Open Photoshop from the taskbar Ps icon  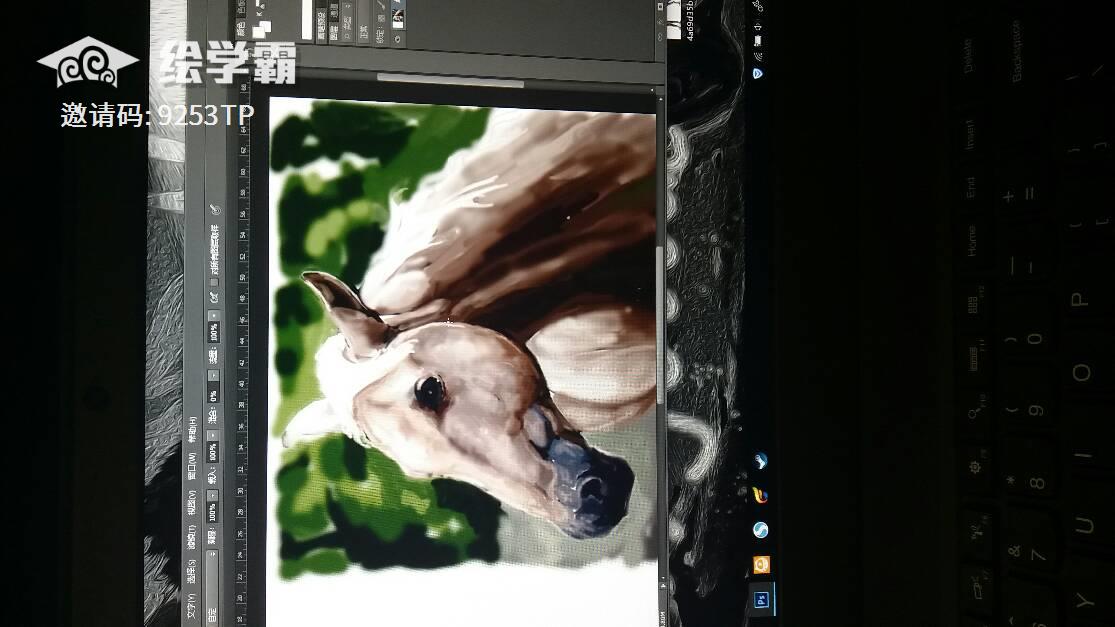tap(762, 599)
